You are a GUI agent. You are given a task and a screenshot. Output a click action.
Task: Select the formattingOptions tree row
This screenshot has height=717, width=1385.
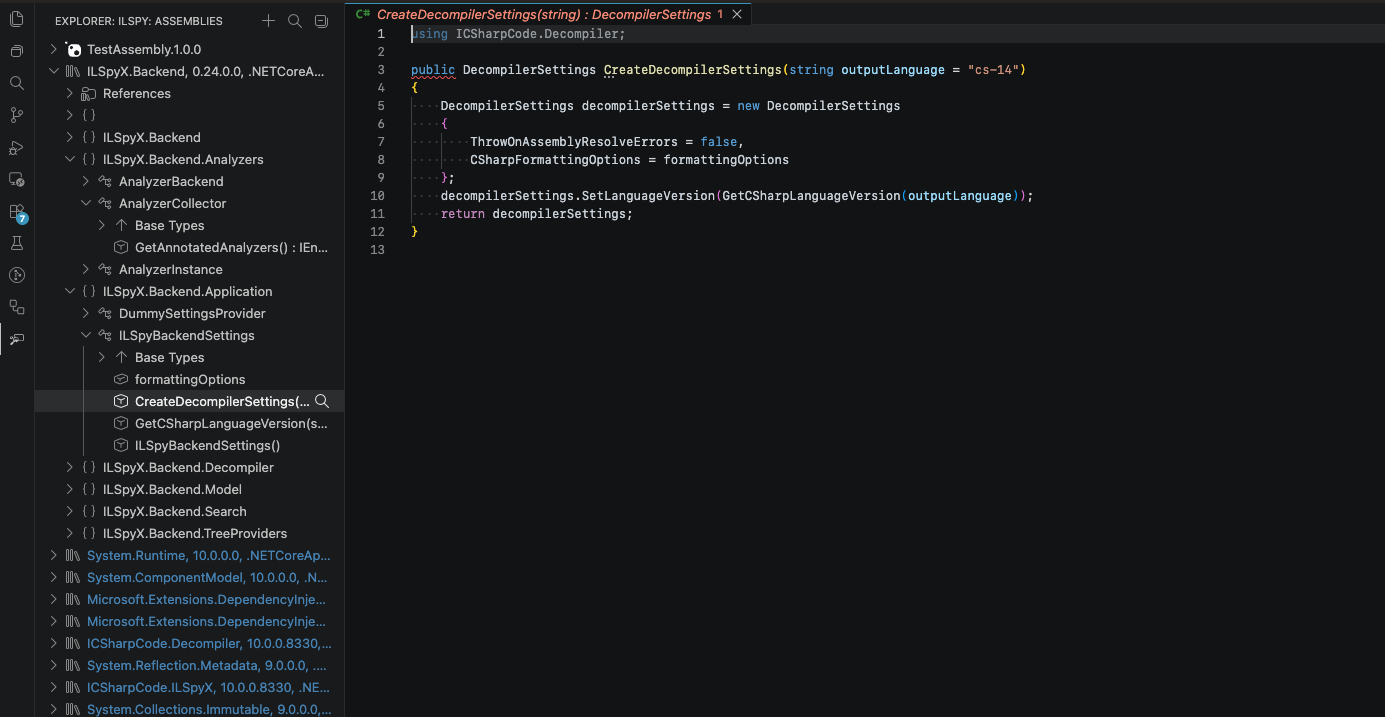pyautogui.click(x=189, y=379)
